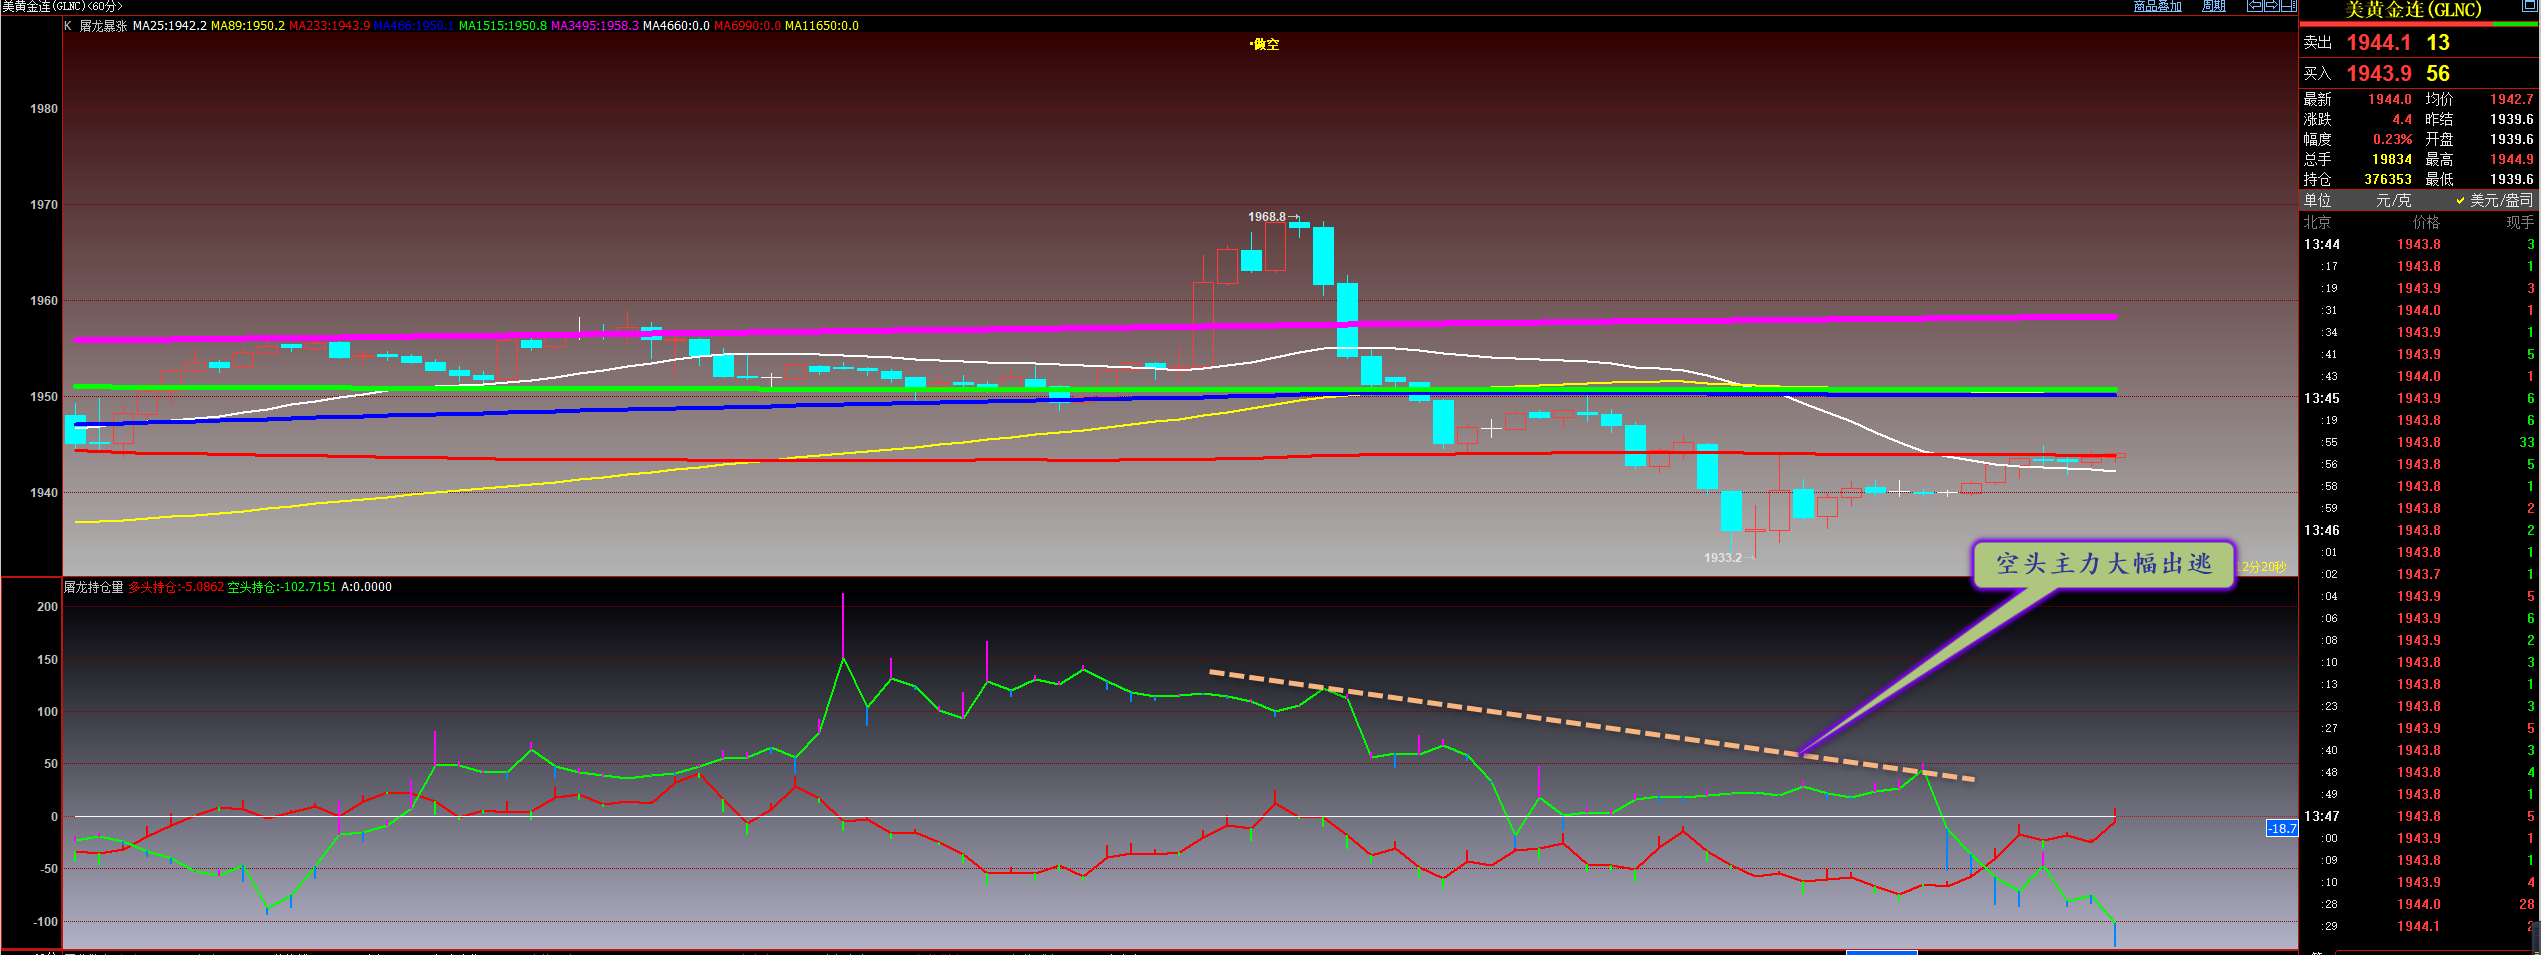Click the MA3495 magenta legend label

click(594, 26)
